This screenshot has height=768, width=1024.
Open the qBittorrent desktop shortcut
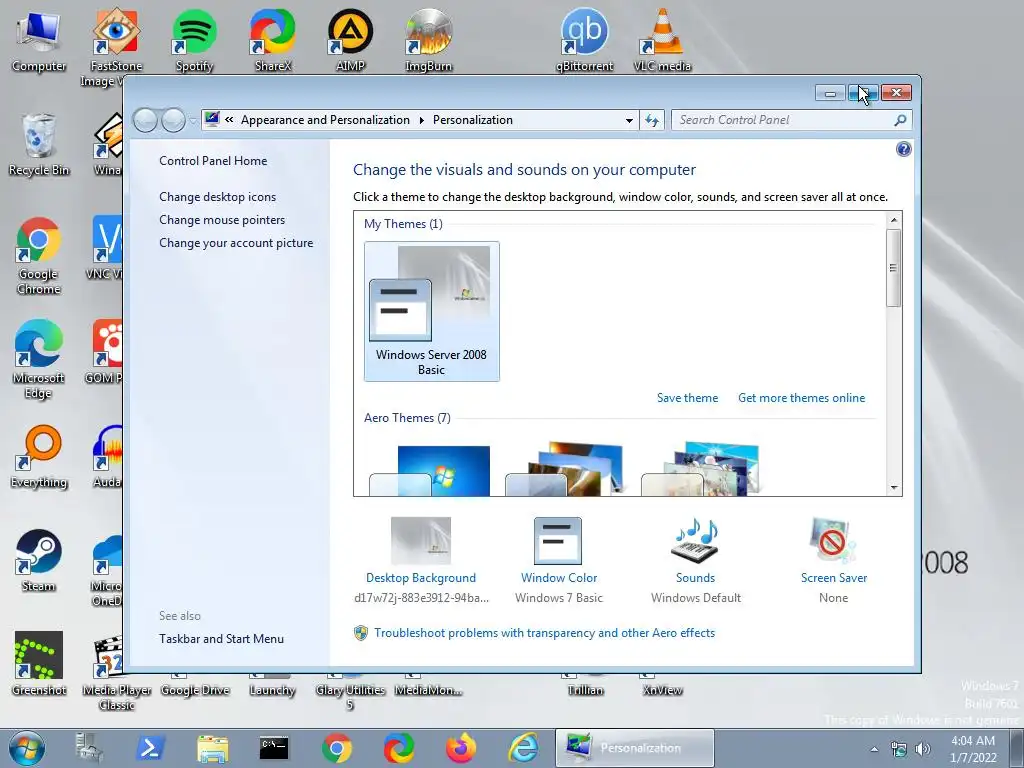pyautogui.click(x=584, y=40)
